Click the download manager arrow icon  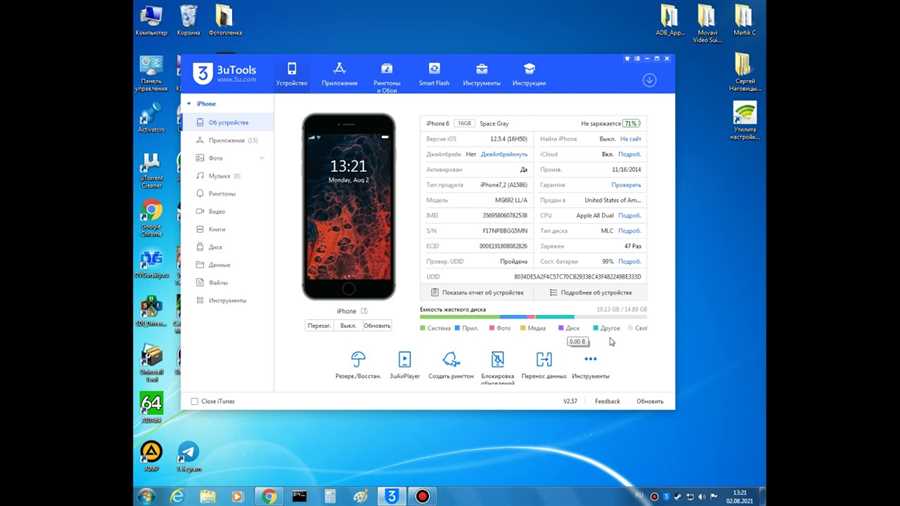649,80
